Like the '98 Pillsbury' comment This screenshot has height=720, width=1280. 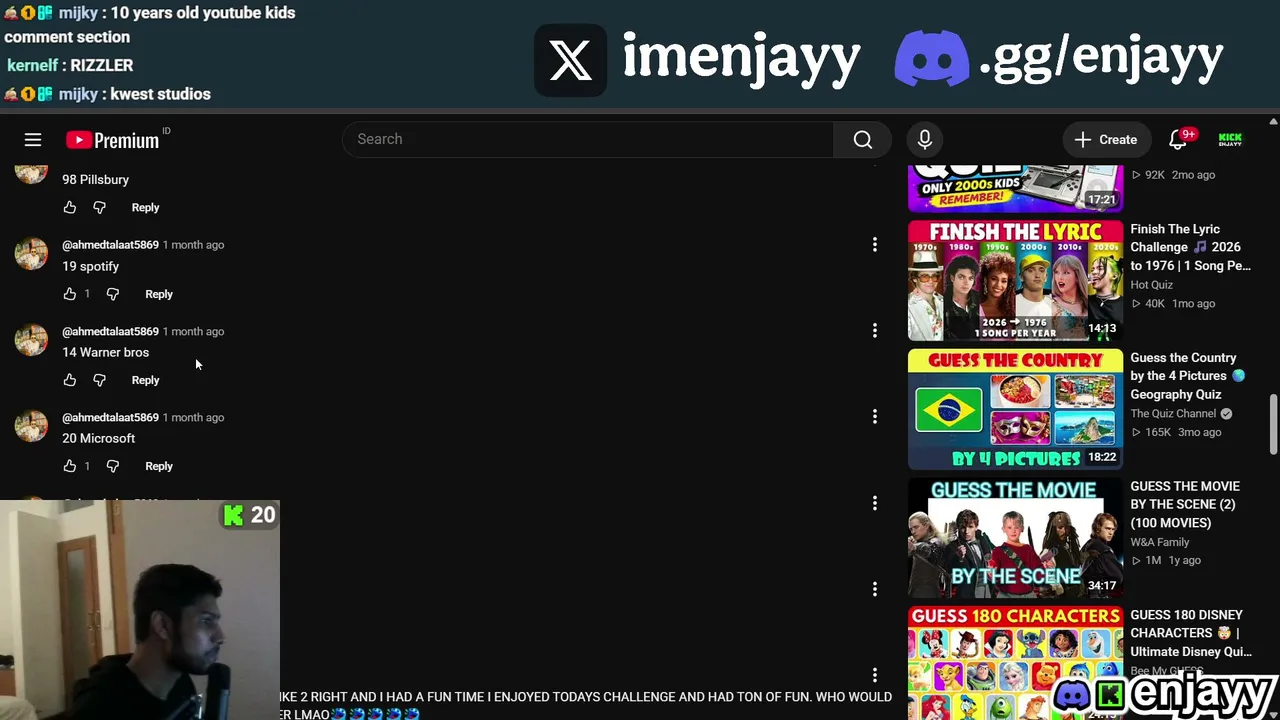pyautogui.click(x=70, y=208)
